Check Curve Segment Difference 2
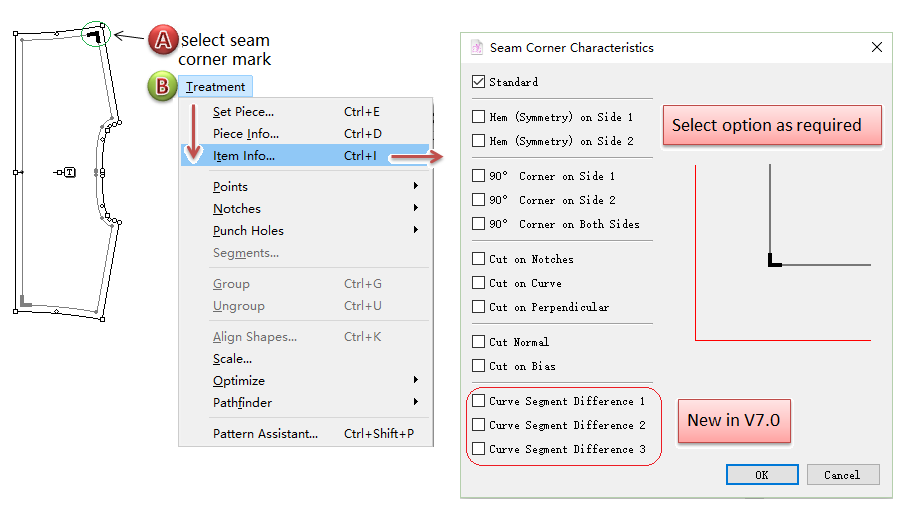This screenshot has height=512, width=924. click(x=478, y=425)
